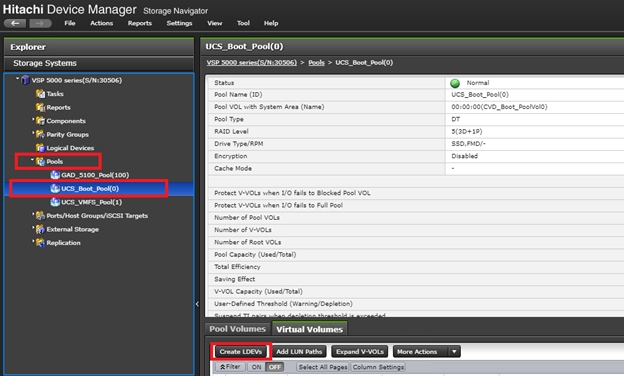Screen dimensions: 624x376
Task: Click the green Normal status indicator
Action: coord(455,83)
